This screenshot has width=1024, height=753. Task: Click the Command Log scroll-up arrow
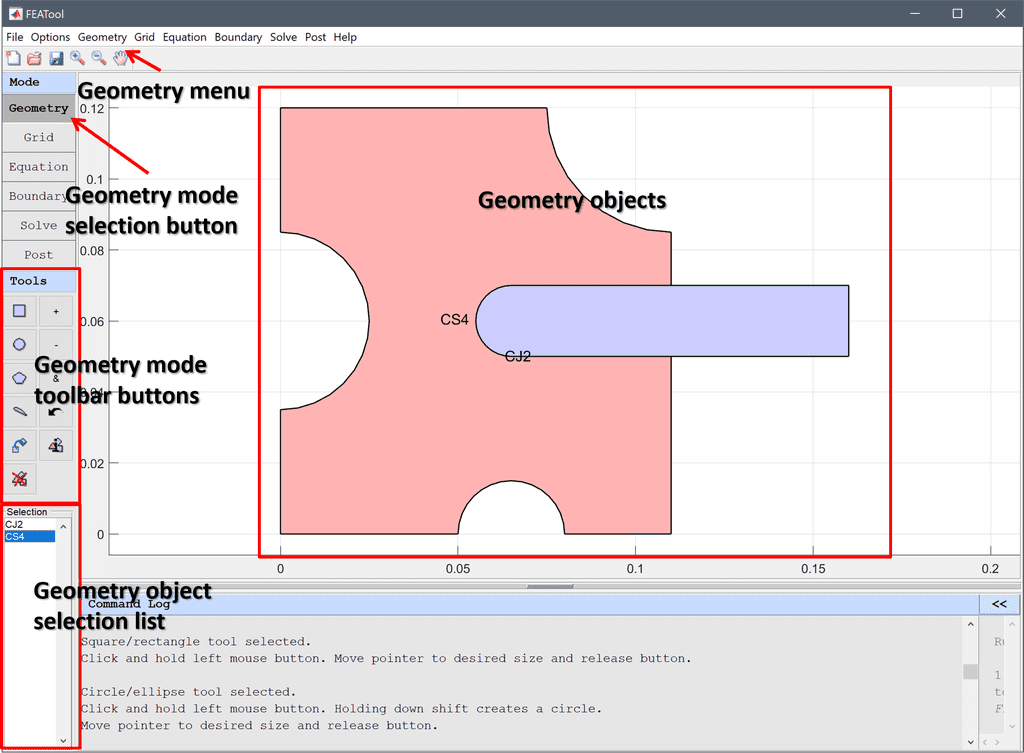coord(970,624)
